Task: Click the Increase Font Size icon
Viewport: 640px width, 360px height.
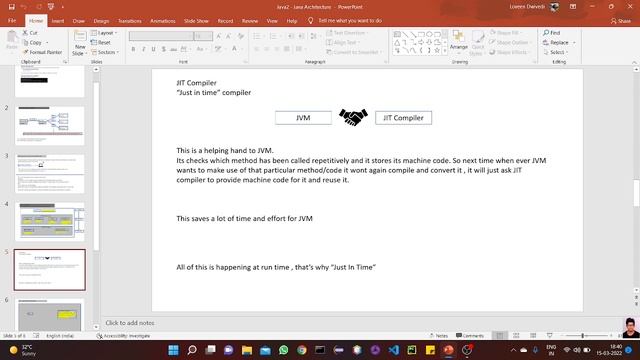Action: point(219,36)
